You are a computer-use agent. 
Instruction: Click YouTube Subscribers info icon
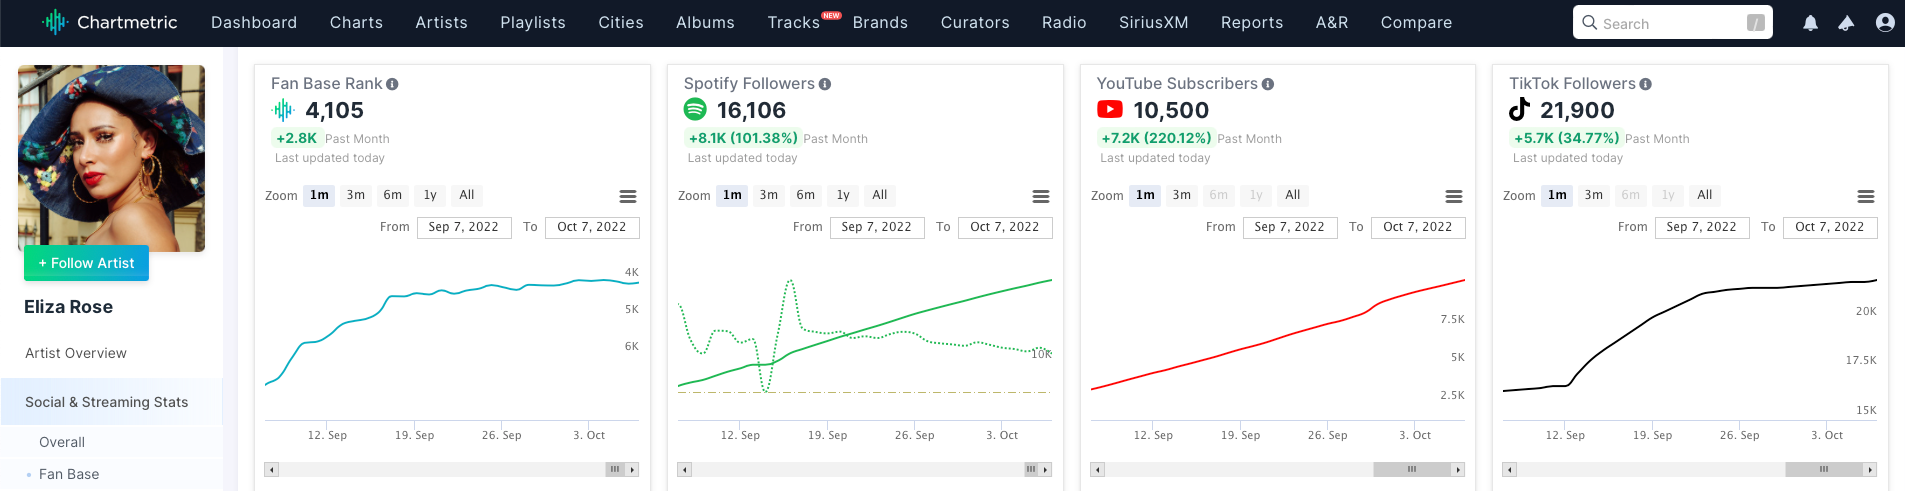[x=1268, y=84]
